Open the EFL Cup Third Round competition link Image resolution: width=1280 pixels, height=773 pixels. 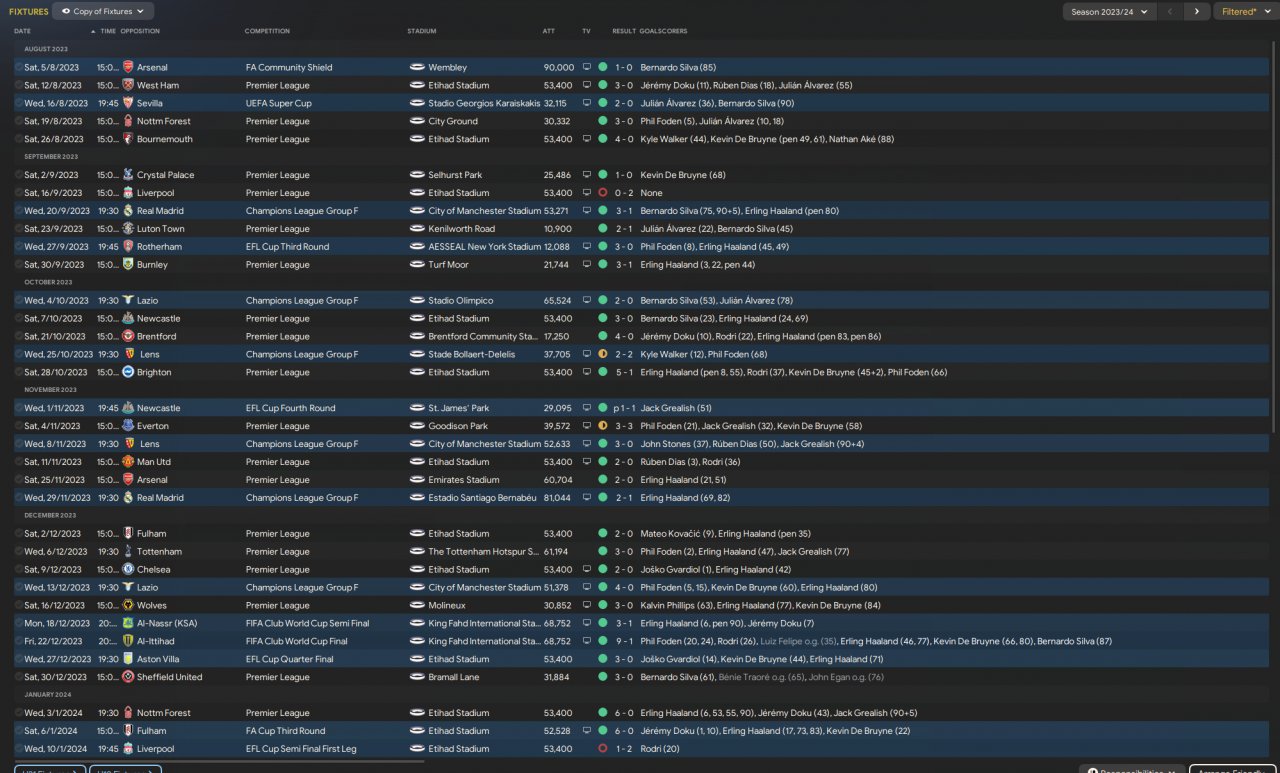pos(287,247)
